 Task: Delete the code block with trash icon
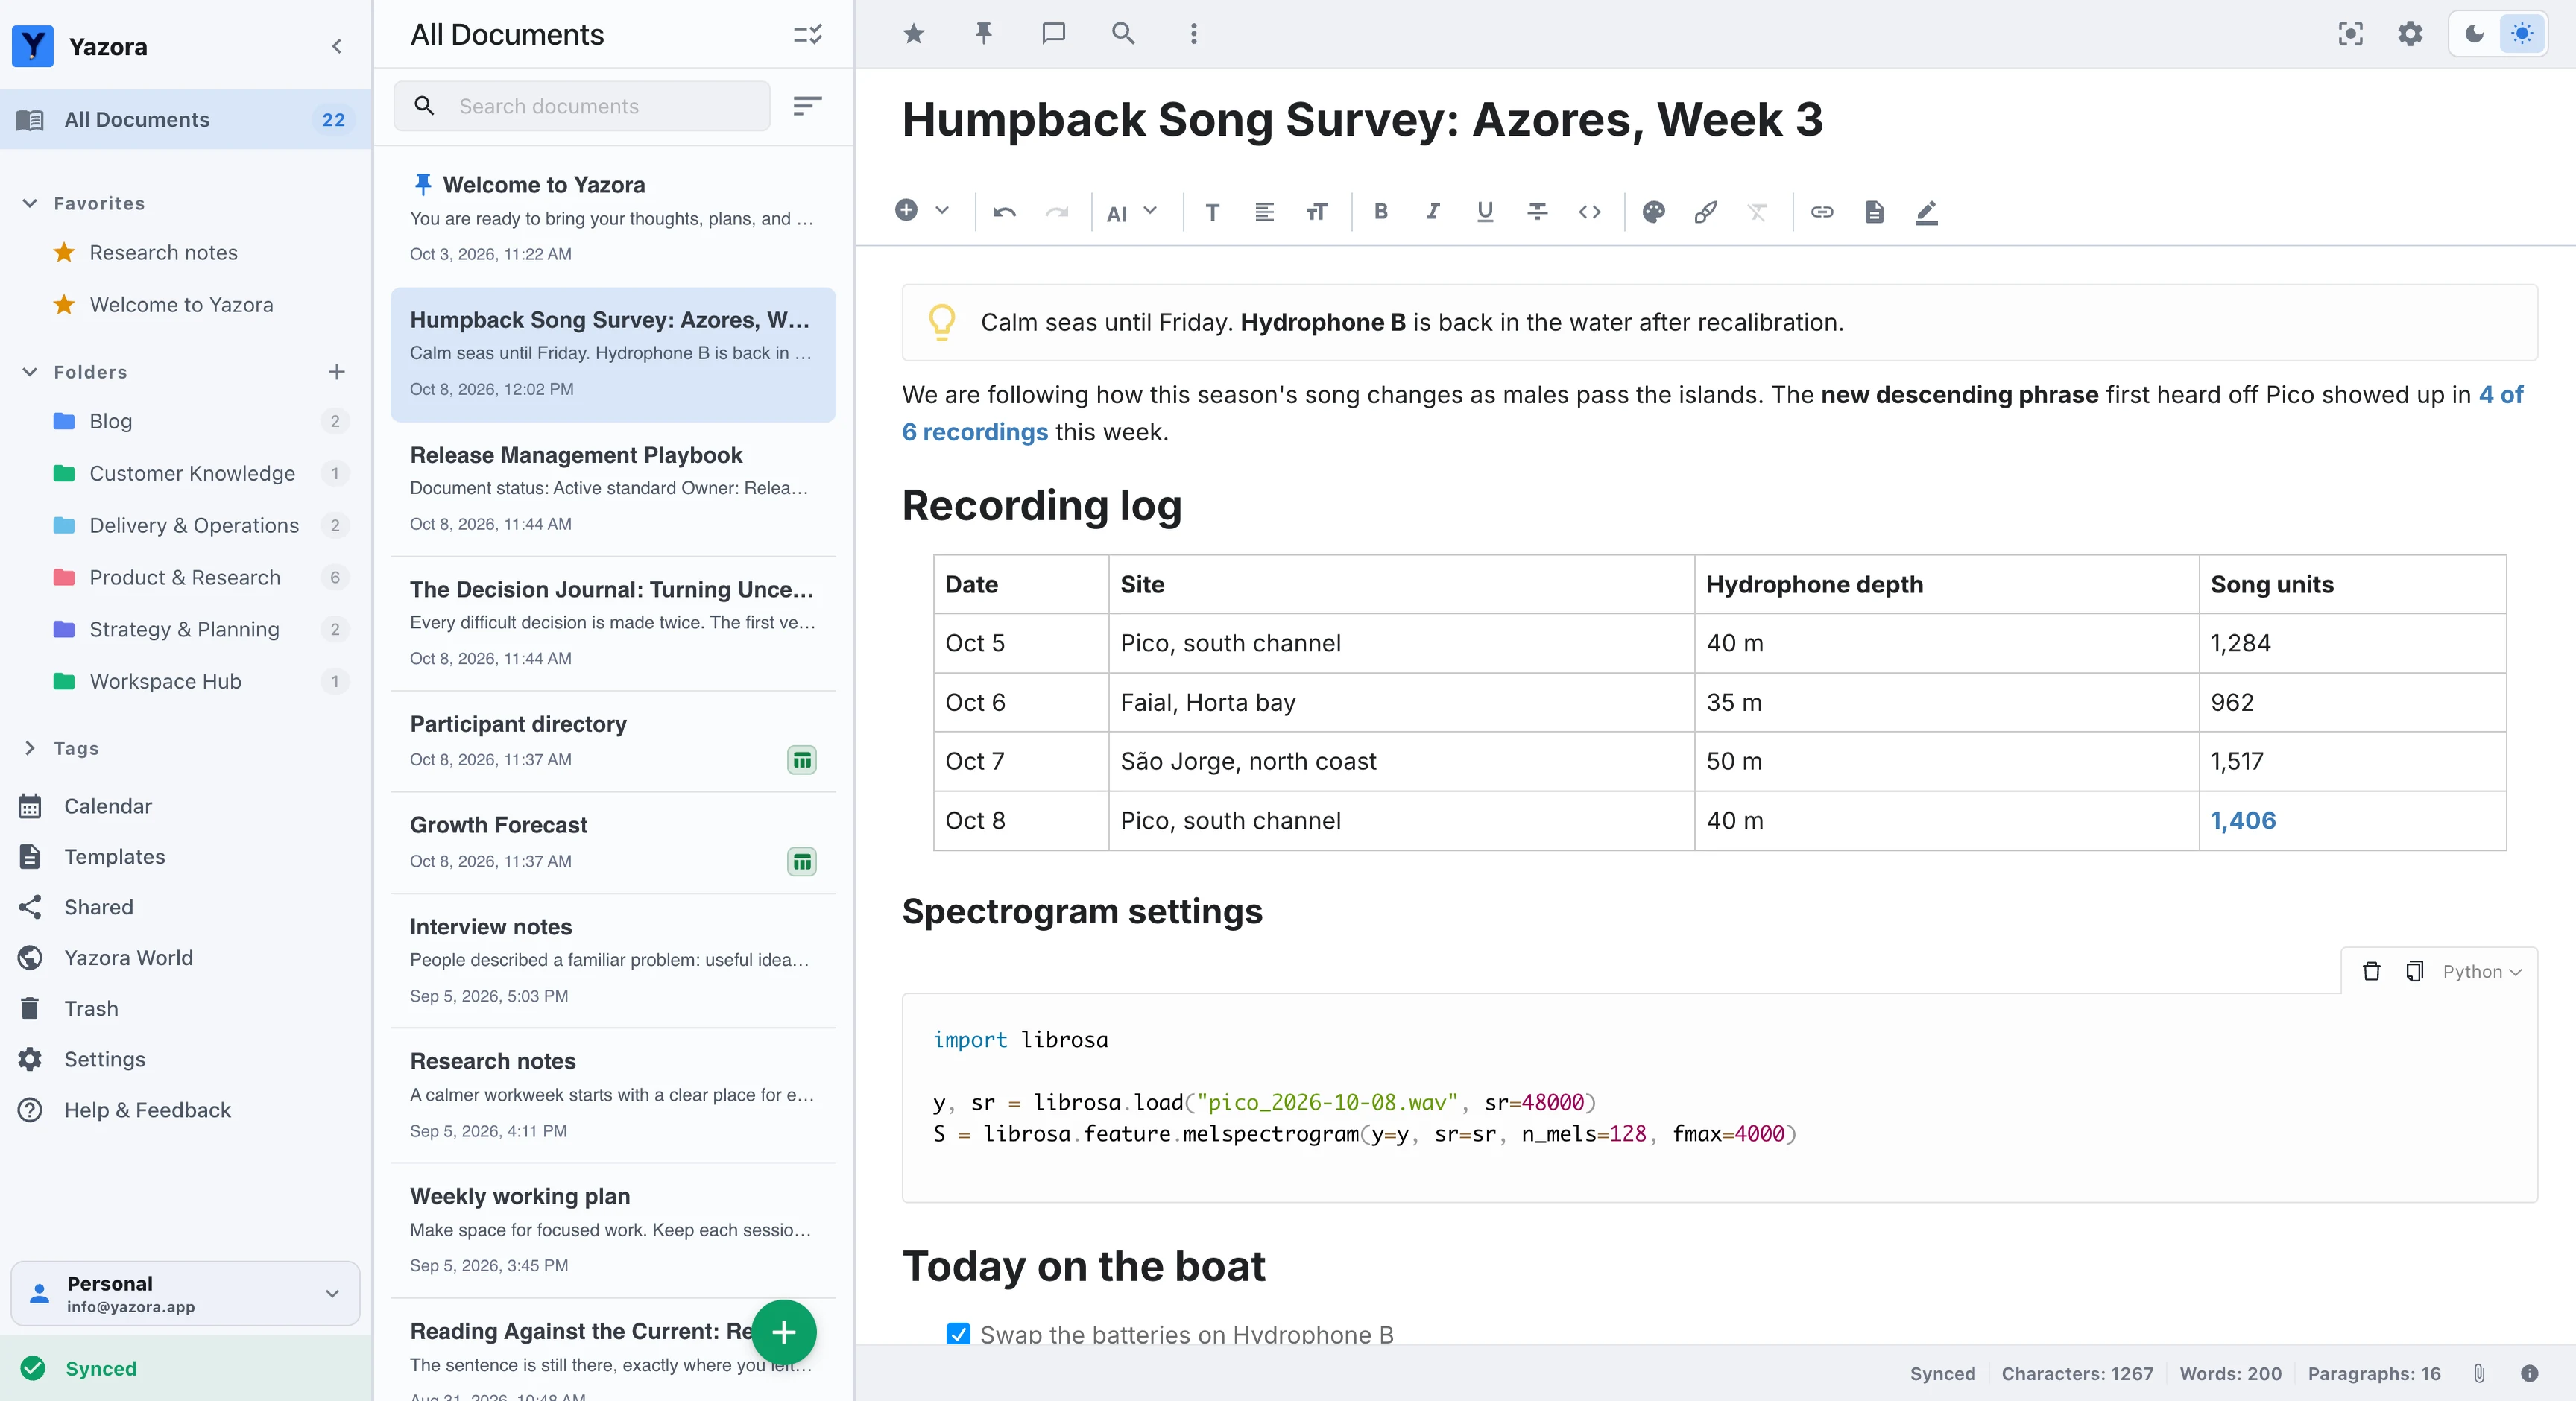2371,971
